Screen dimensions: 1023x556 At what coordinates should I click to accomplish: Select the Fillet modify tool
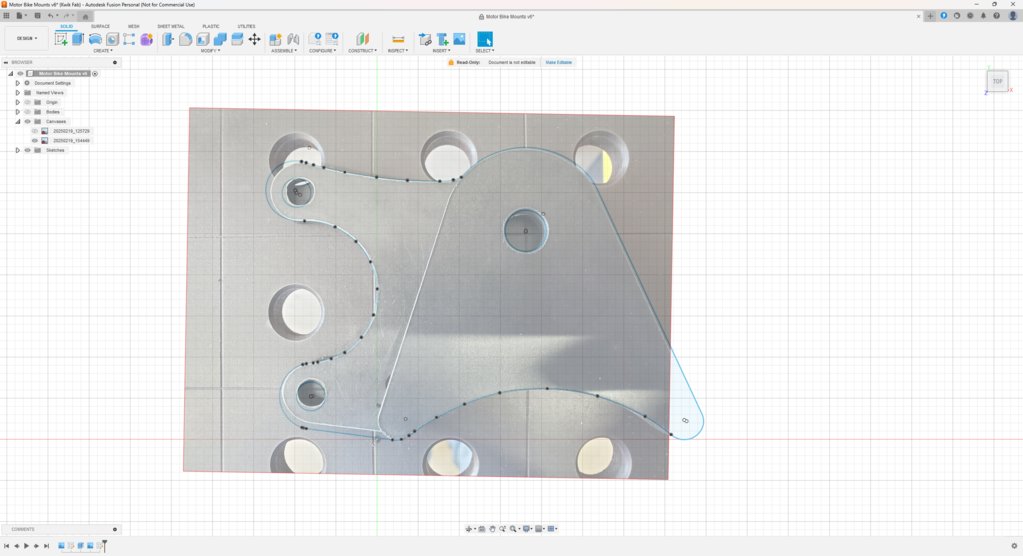pyautogui.click(x=185, y=39)
